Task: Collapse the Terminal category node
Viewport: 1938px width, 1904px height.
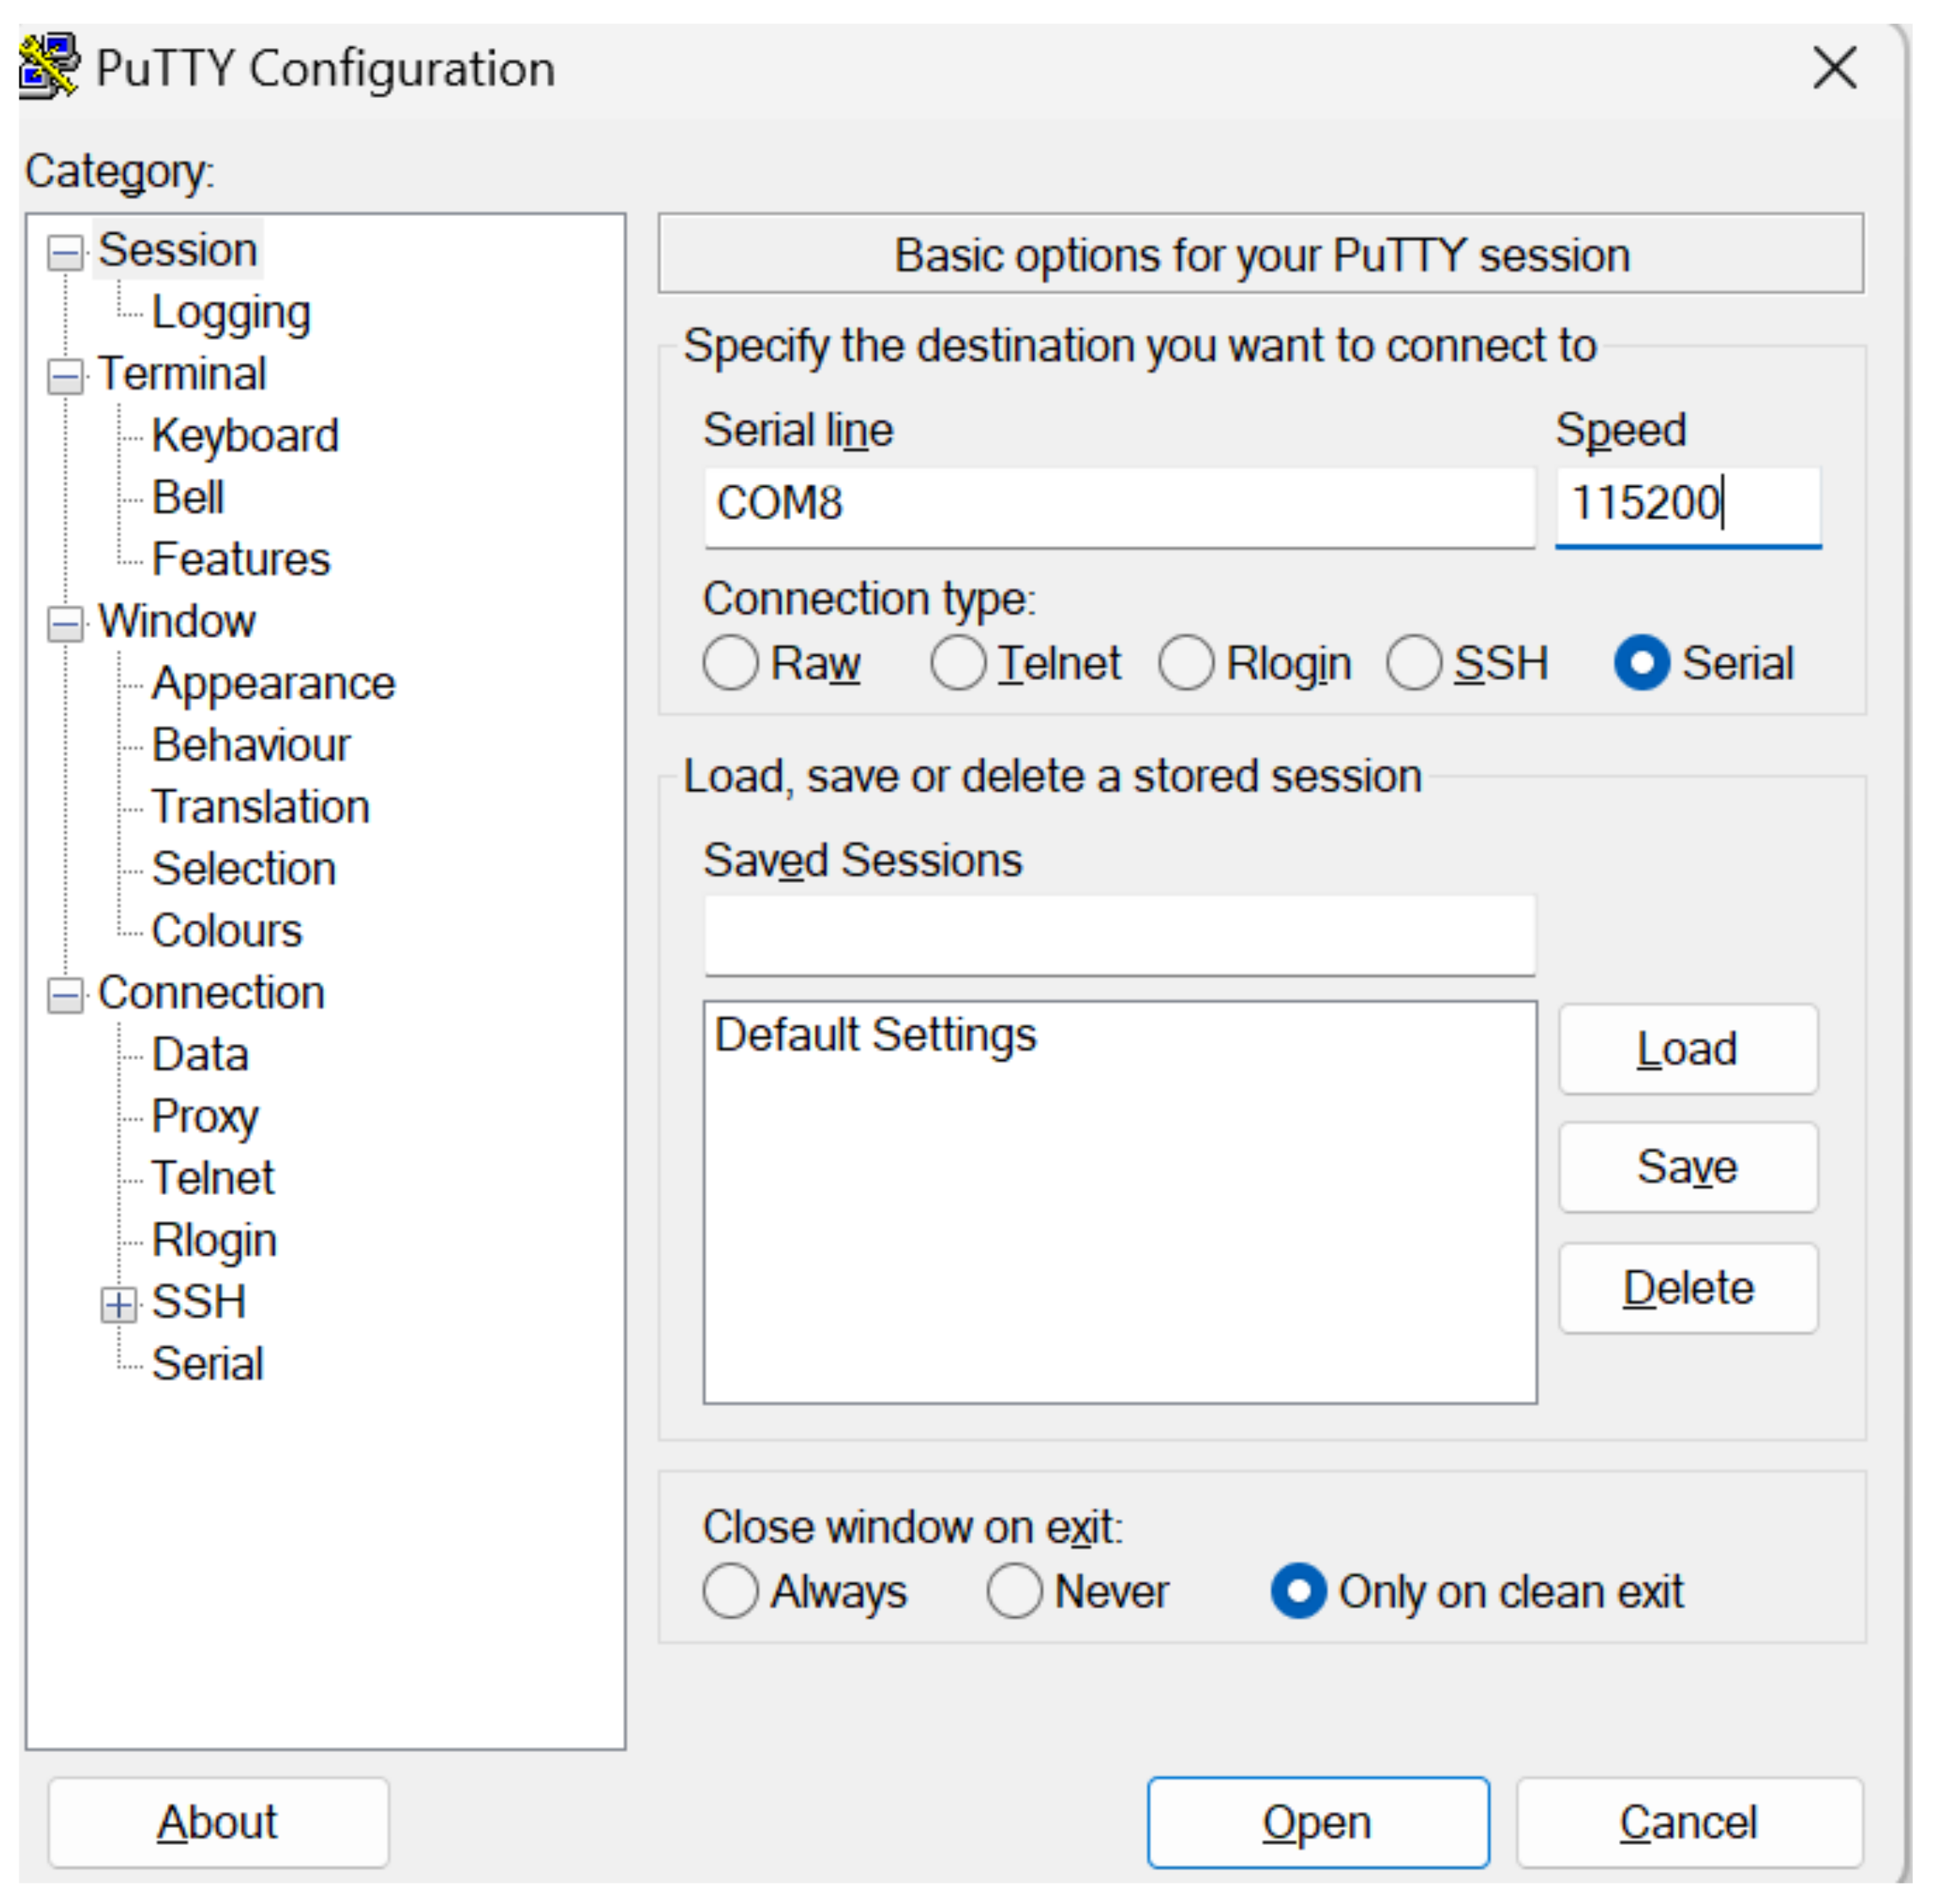Action: coord(66,377)
